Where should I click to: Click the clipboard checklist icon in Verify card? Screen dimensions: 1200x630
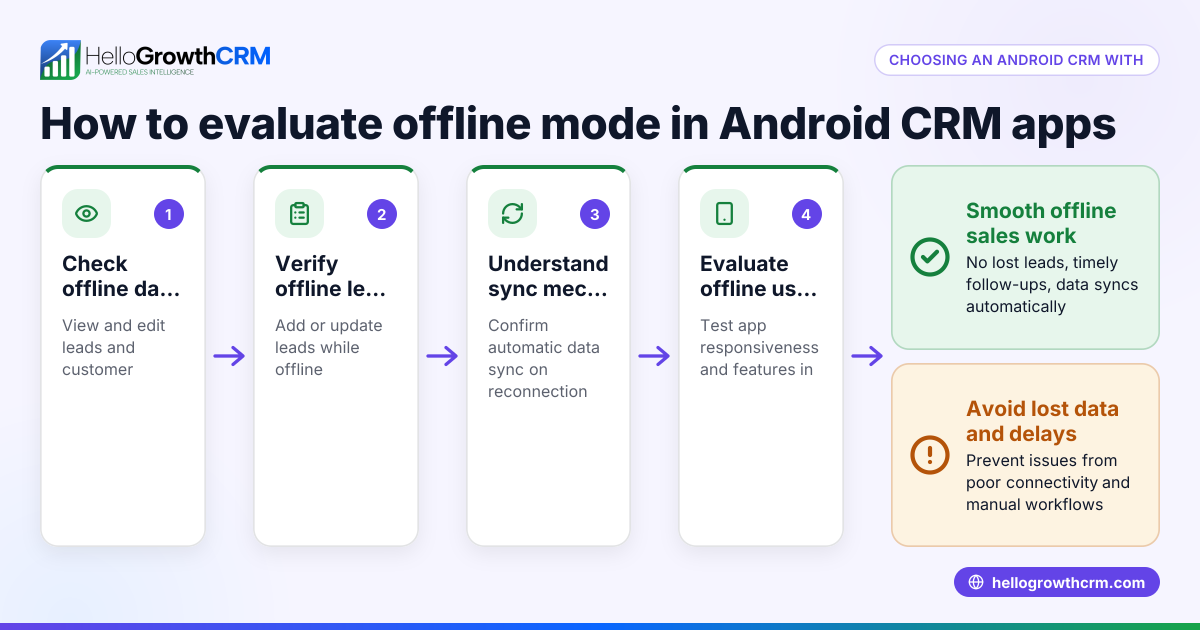299,213
